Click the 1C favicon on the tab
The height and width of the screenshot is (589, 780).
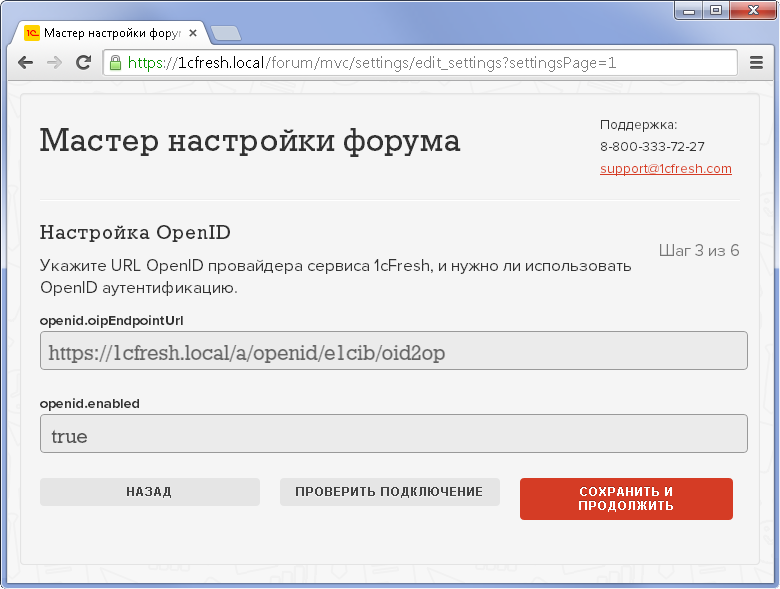tap(32, 33)
